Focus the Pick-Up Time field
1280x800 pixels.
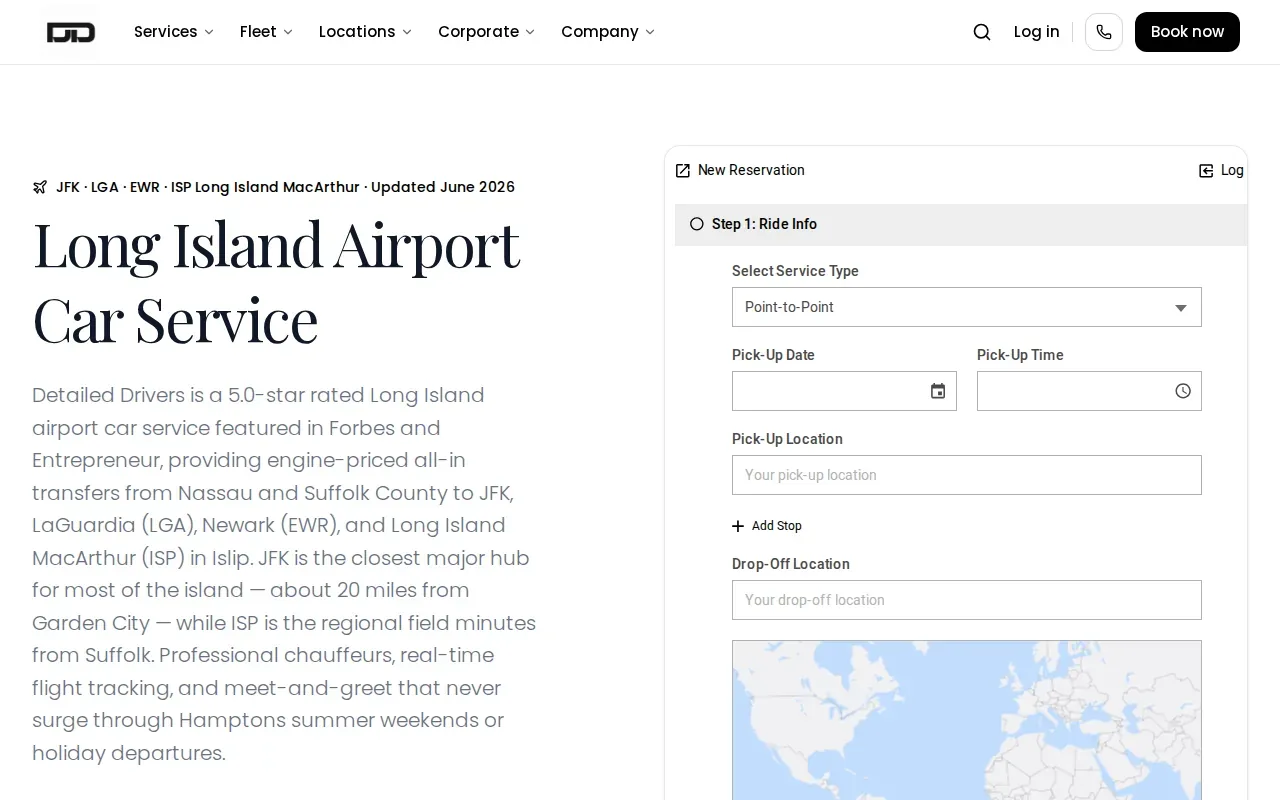pos(1089,391)
